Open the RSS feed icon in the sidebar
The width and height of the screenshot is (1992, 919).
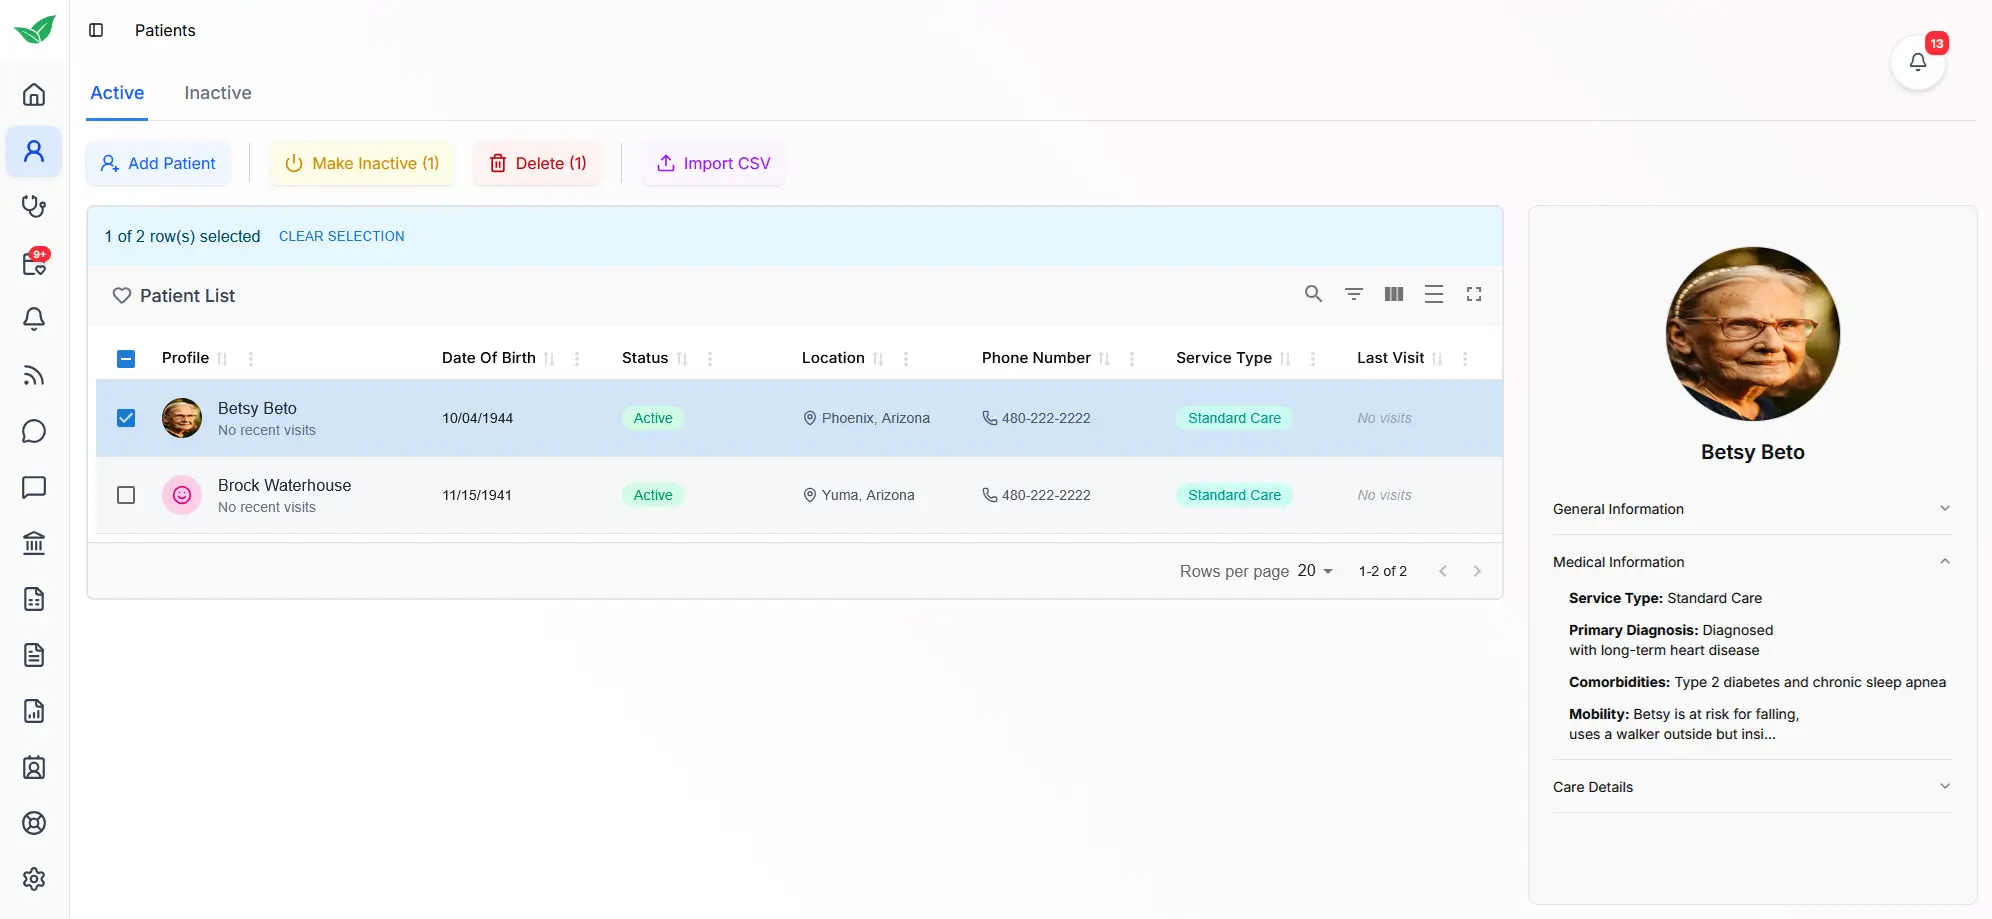point(34,375)
